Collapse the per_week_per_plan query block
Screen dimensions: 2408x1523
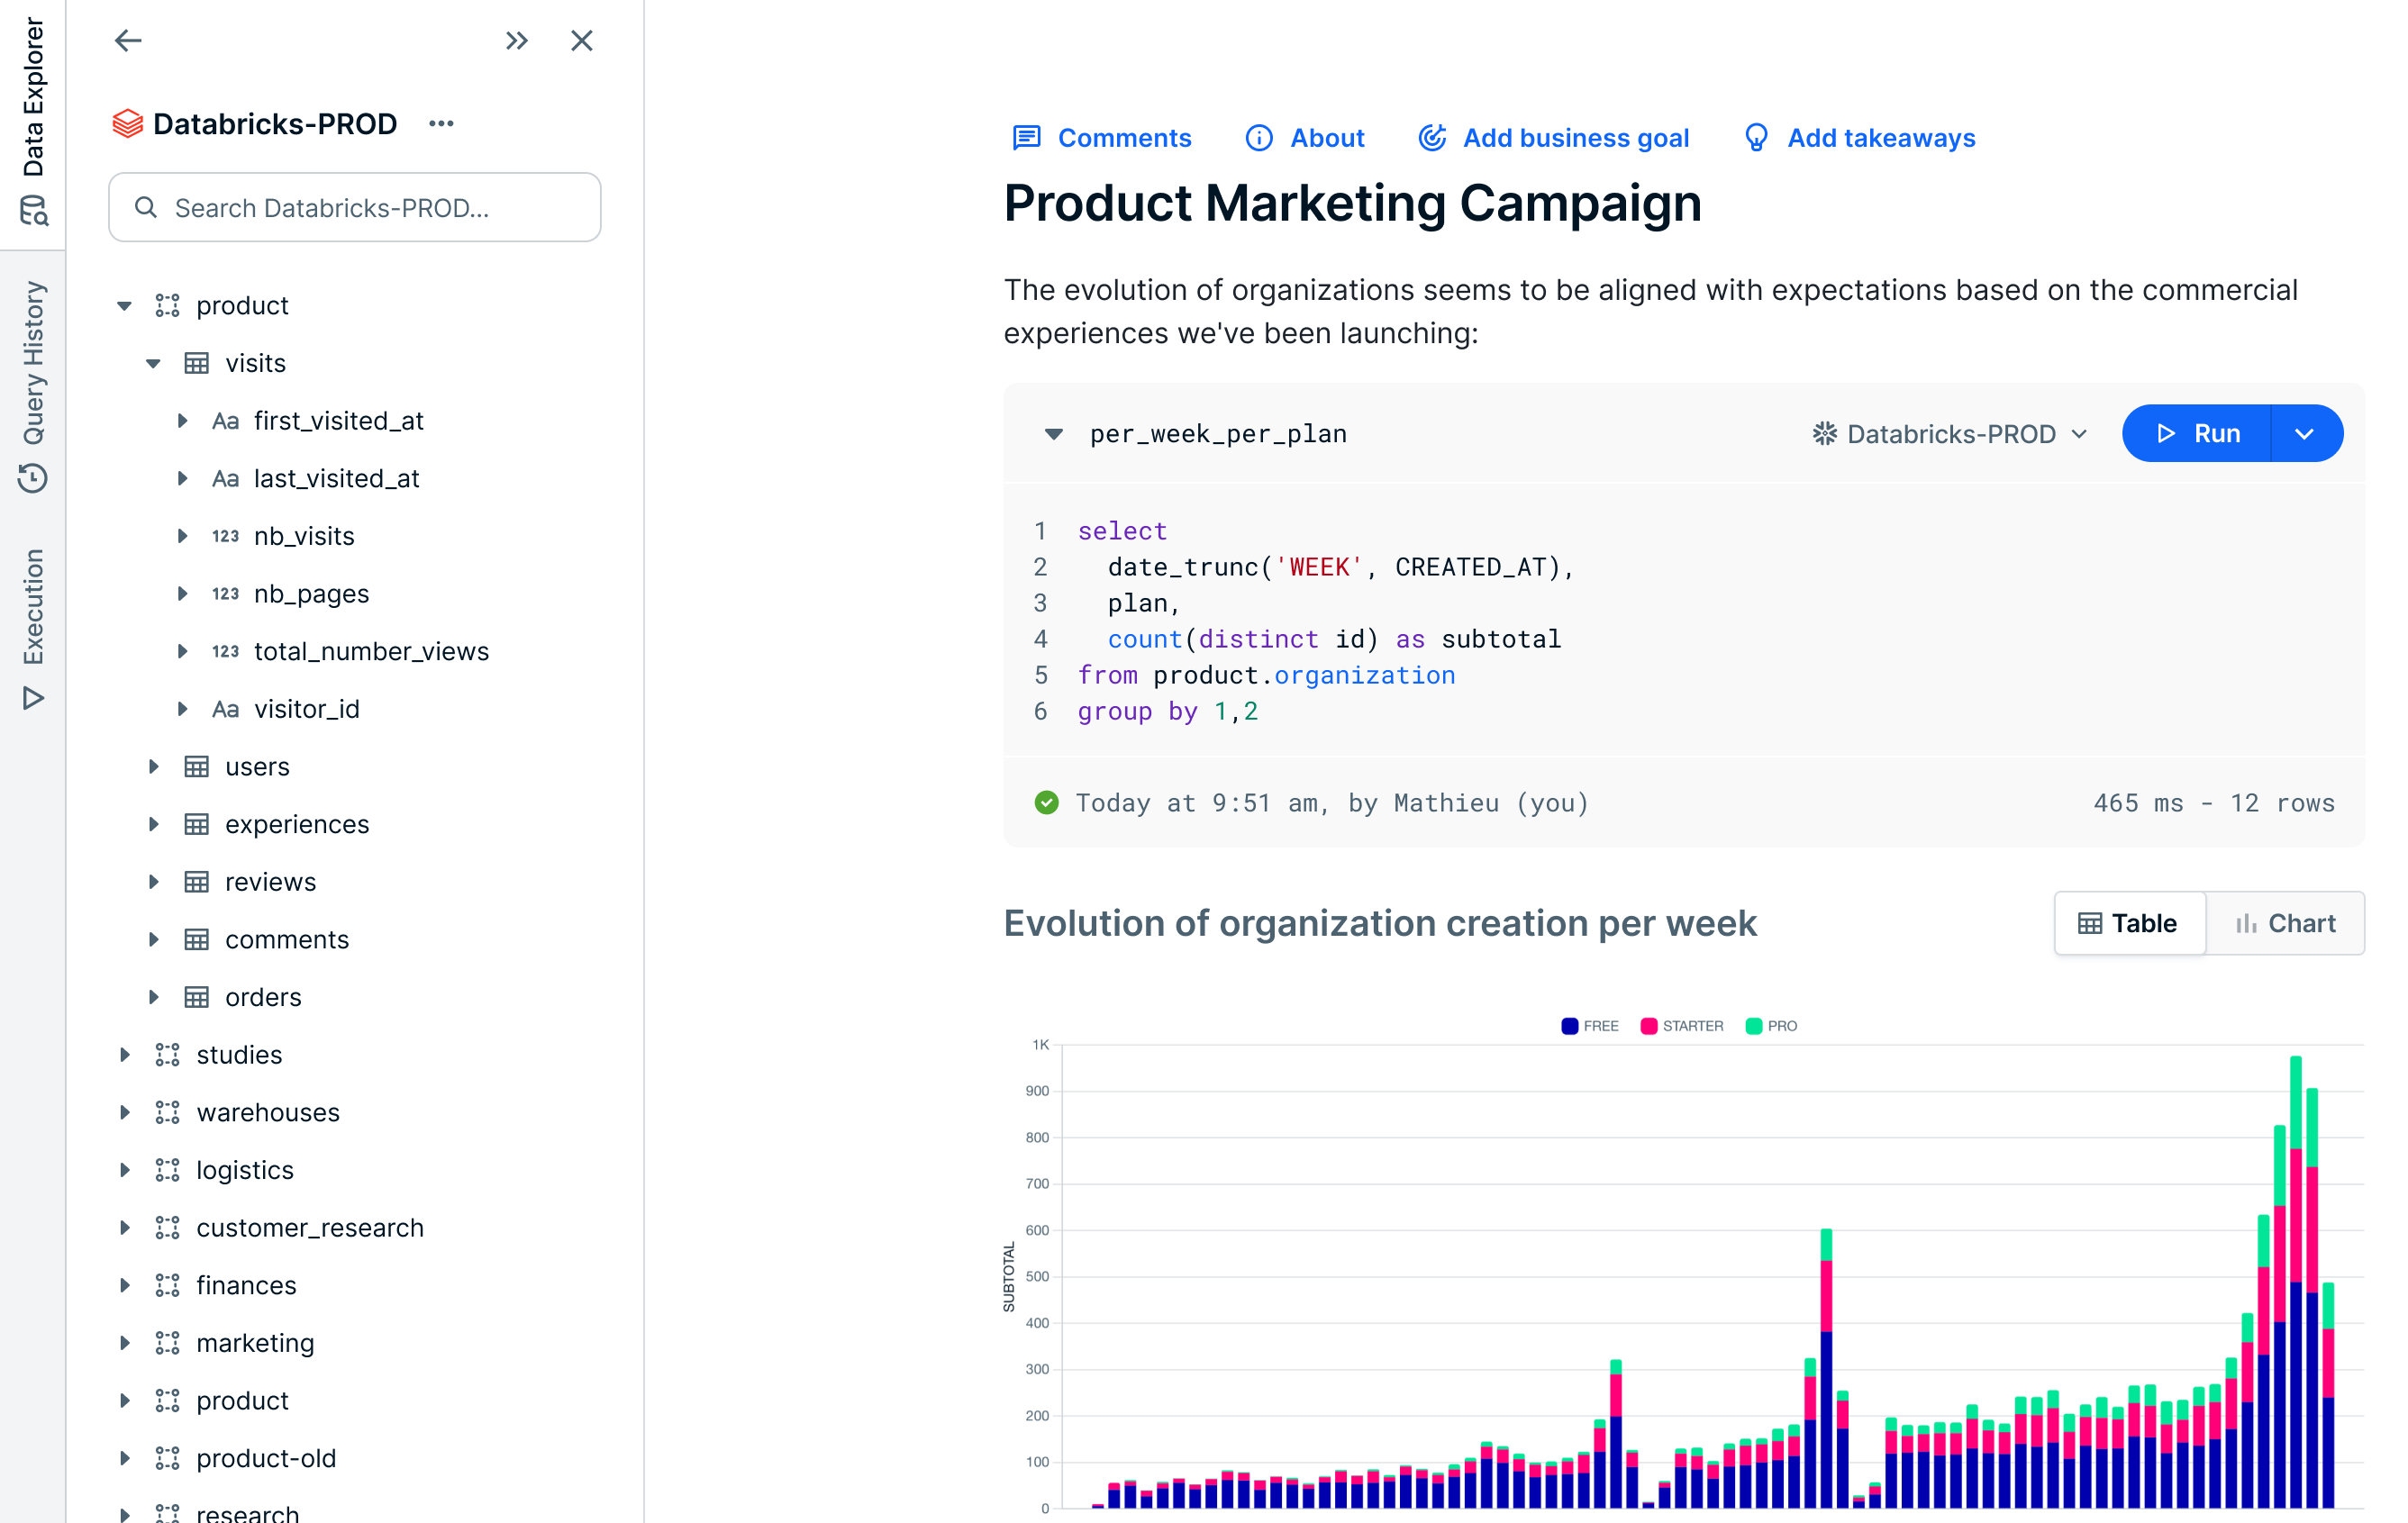pos(1053,433)
